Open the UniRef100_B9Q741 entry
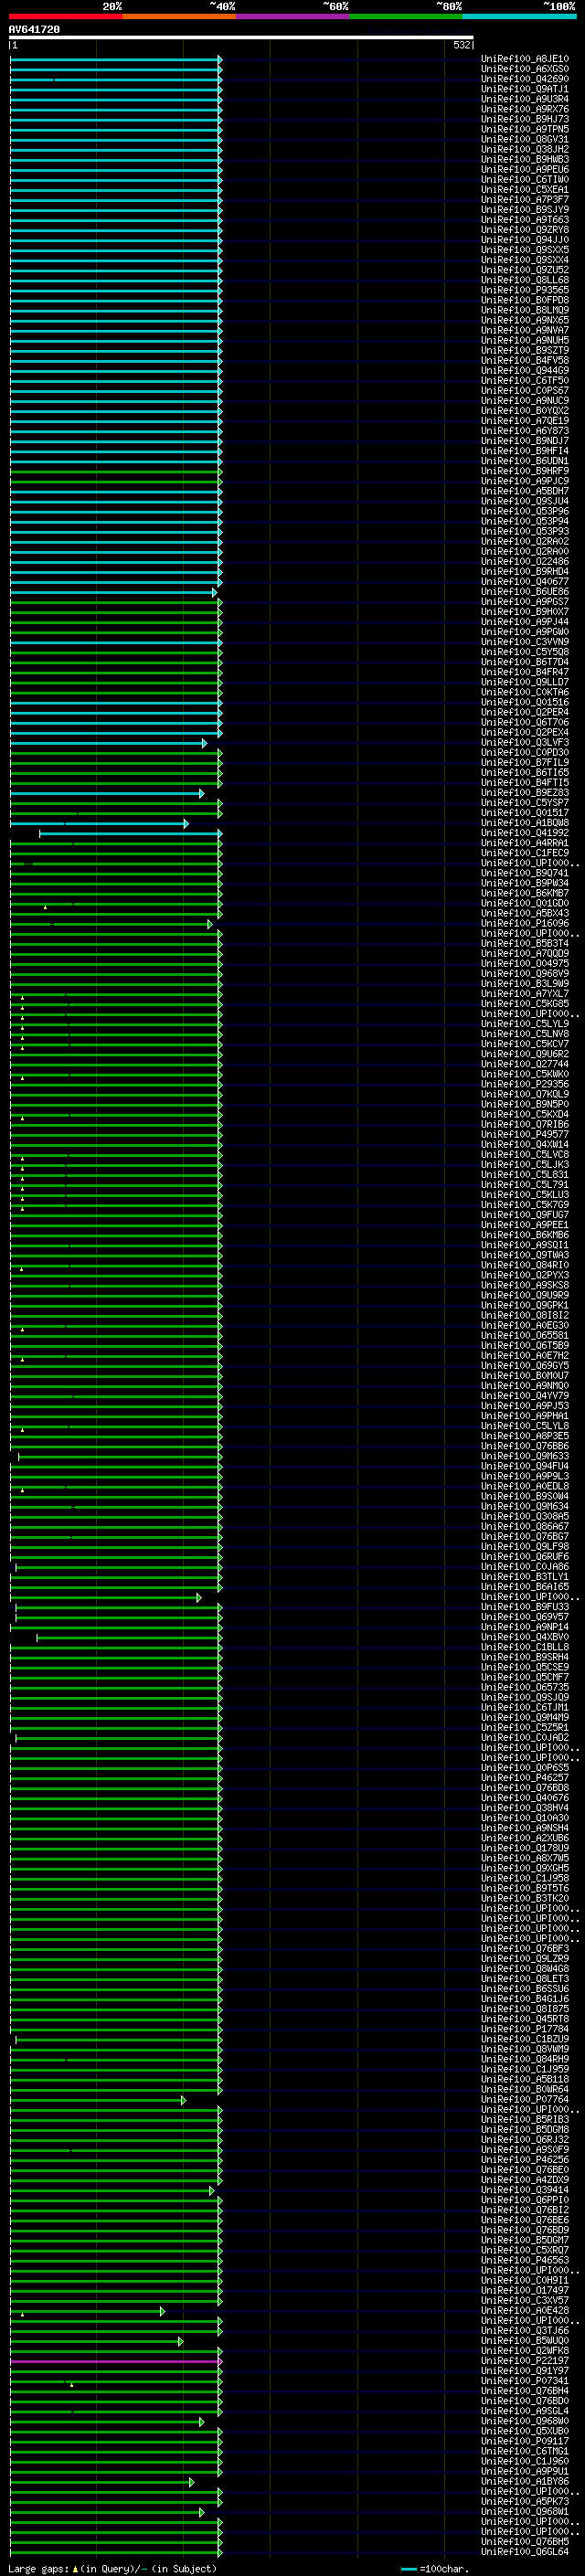The width and height of the screenshot is (585, 2576). coord(525,873)
